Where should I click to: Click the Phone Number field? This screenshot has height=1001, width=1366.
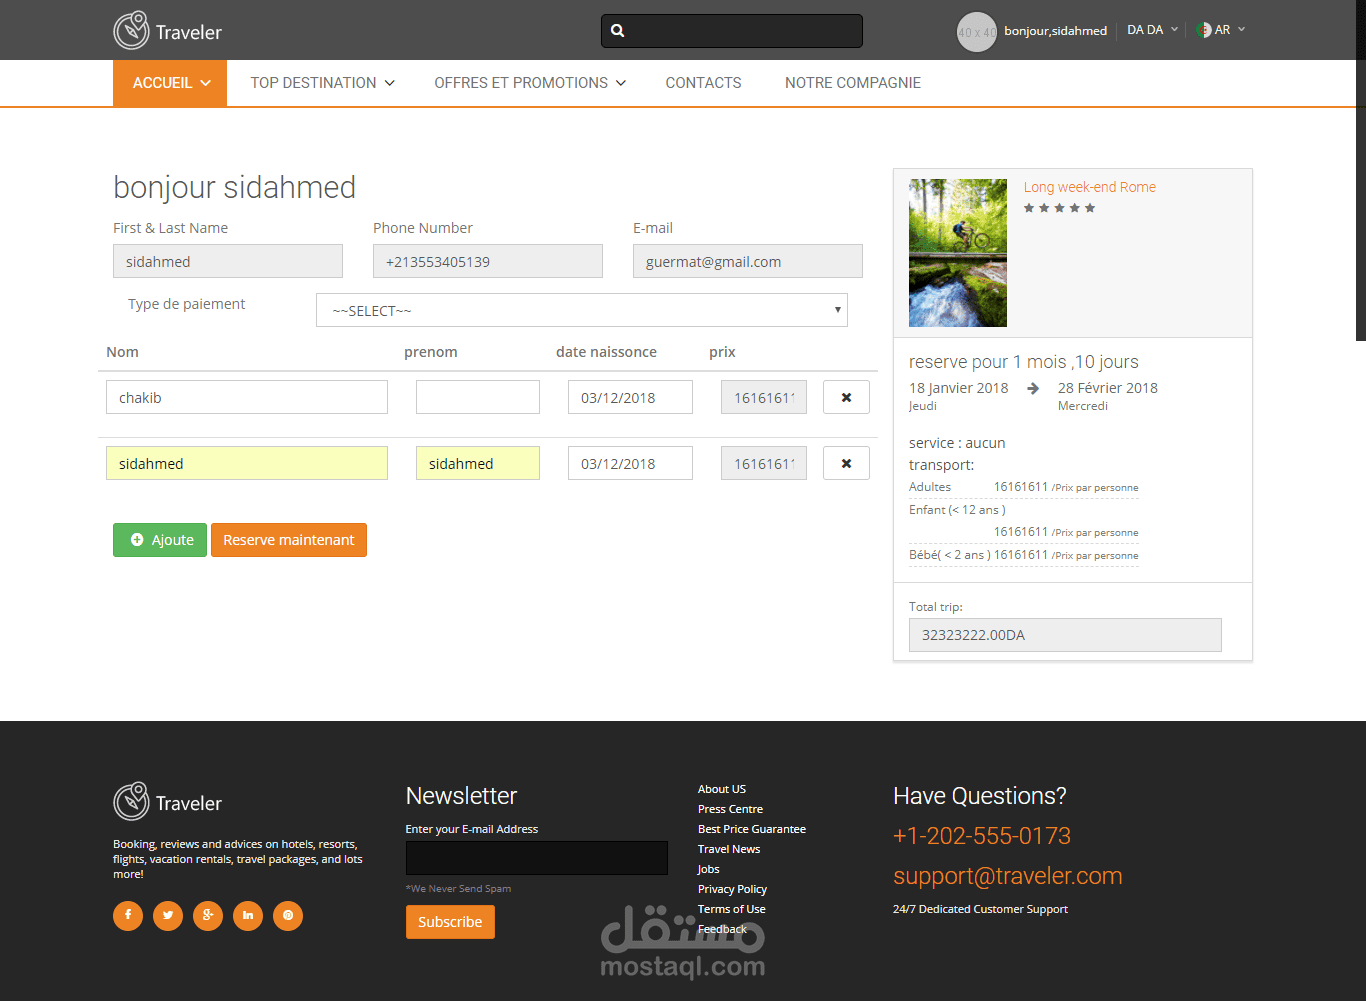488,261
